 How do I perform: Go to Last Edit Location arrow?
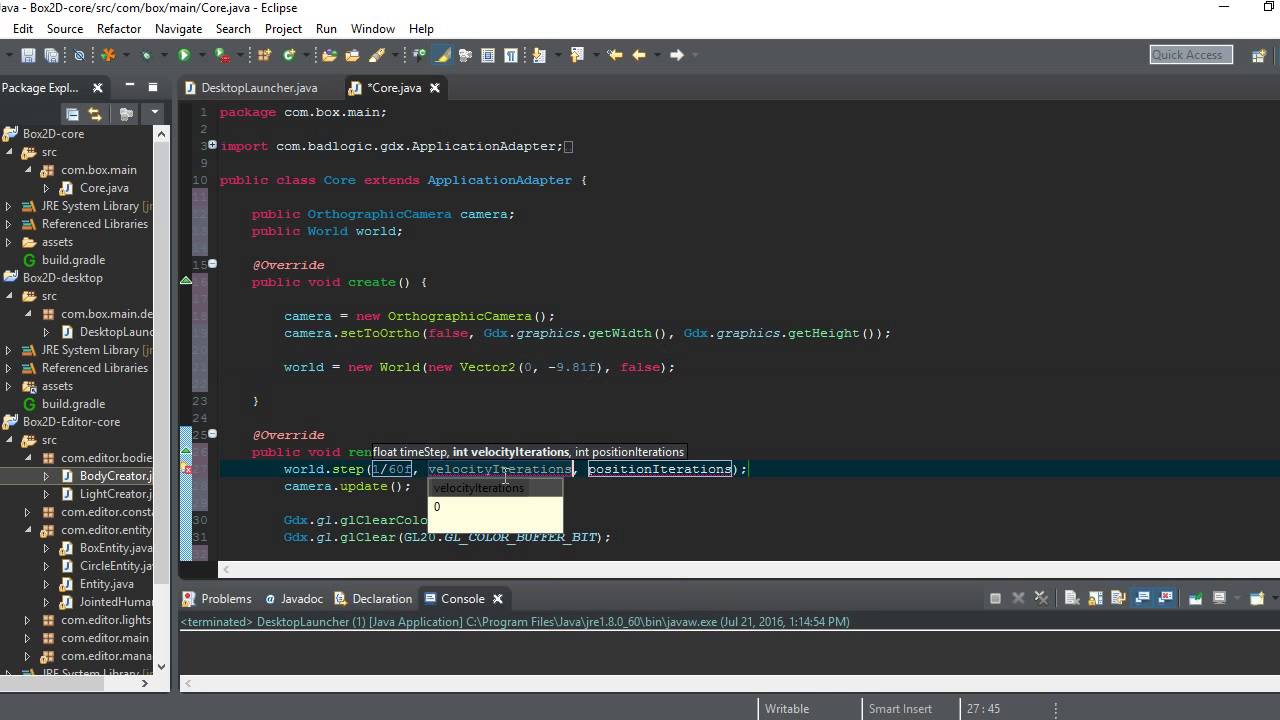pos(614,55)
